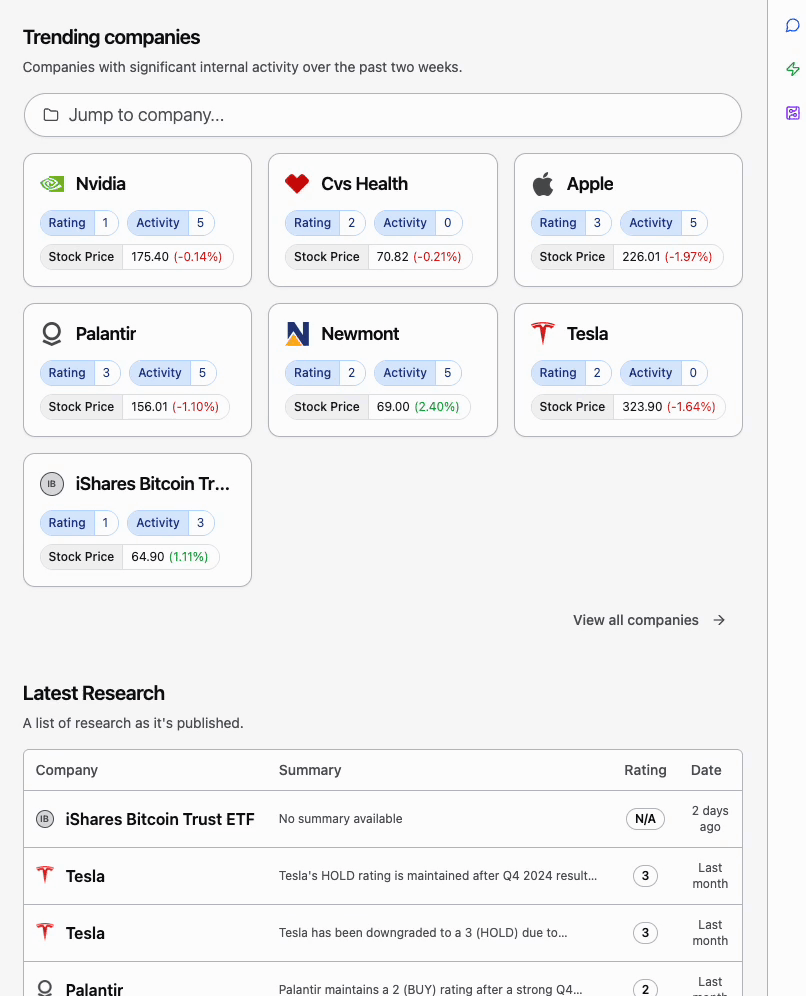Click the folder icon in search box

51,115
